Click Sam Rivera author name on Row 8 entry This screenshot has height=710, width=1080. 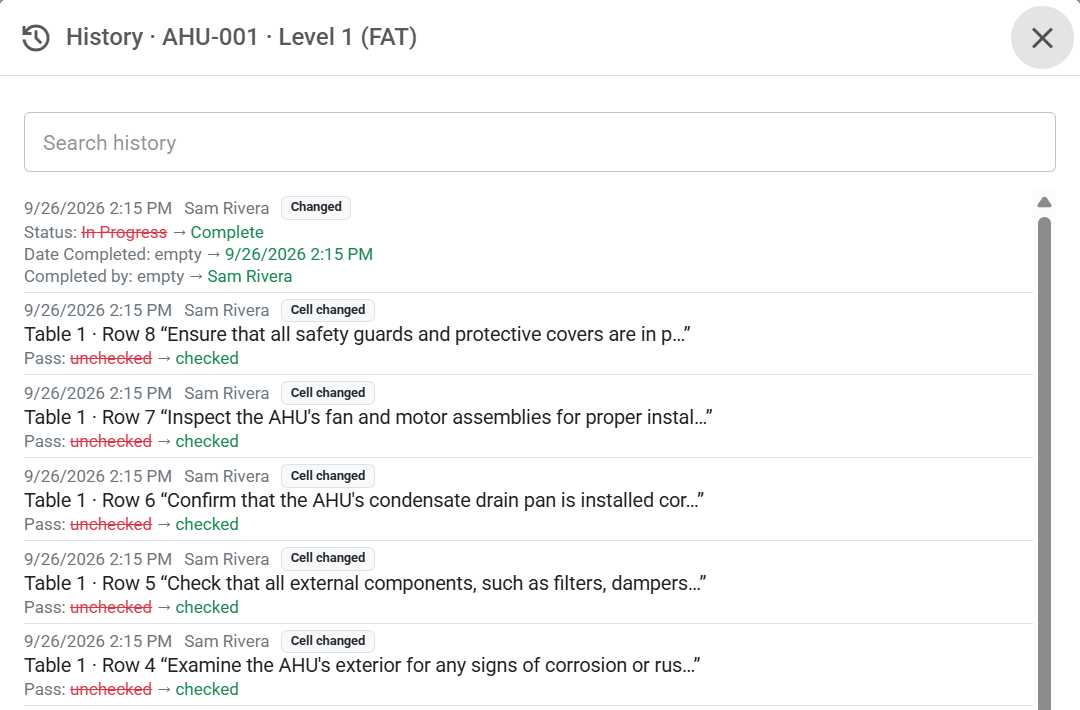(227, 311)
